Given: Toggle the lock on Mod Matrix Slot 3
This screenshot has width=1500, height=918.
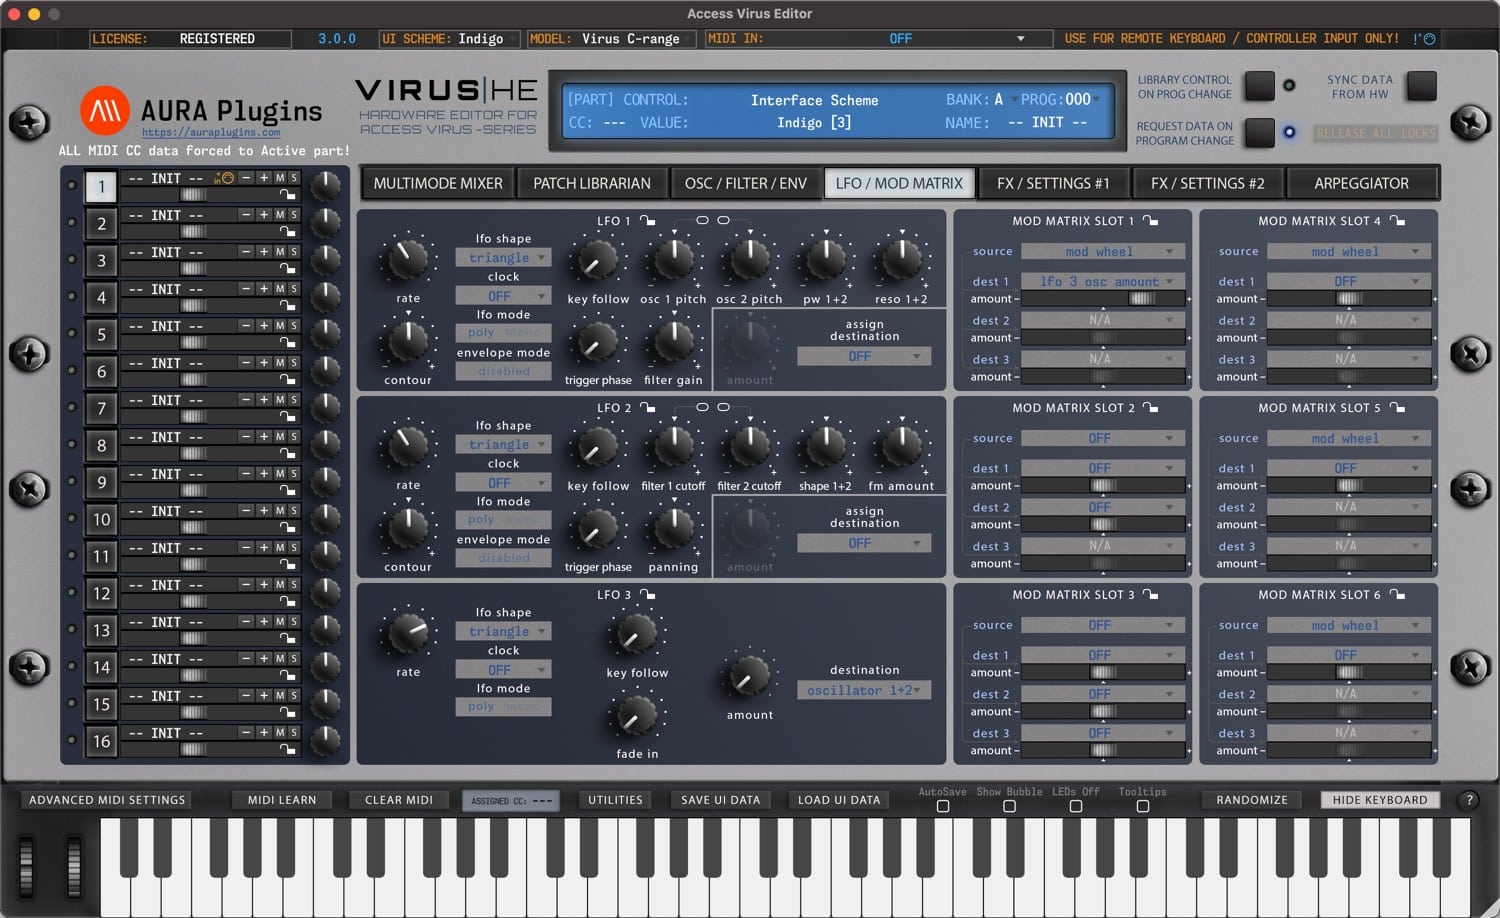Looking at the screenshot, I should [1151, 595].
